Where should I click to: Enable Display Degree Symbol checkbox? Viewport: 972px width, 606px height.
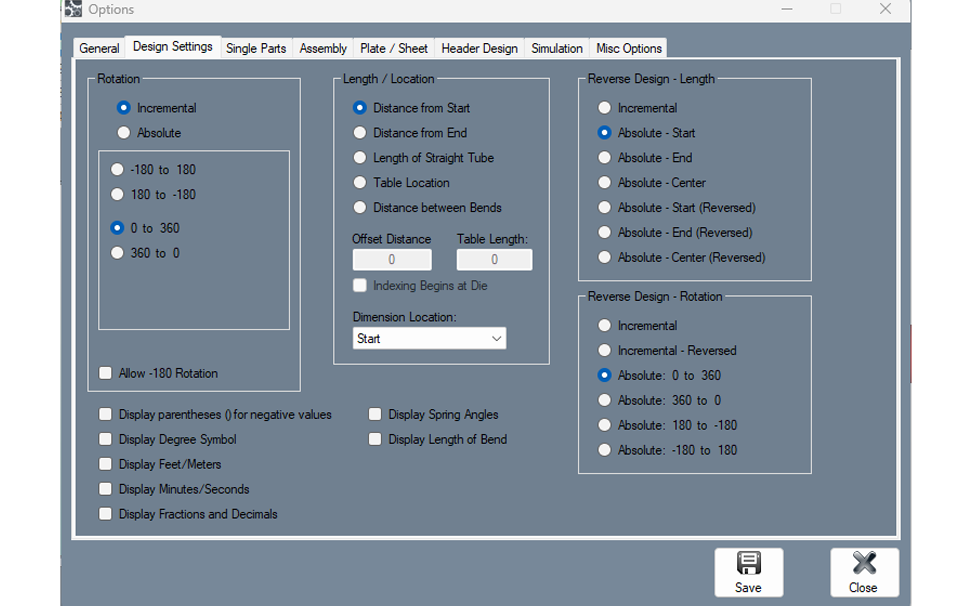(168, 439)
